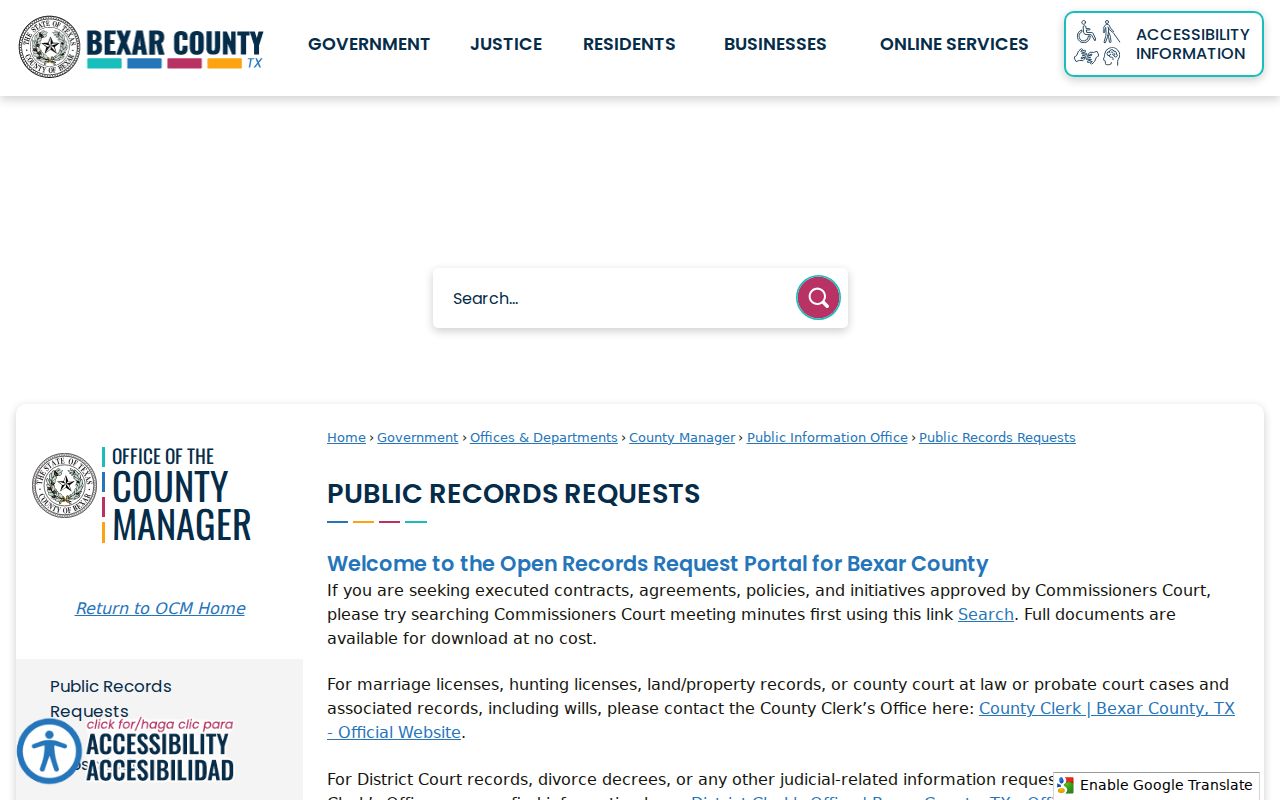
Task: Open the Accessibility Information button
Action: click(1163, 44)
